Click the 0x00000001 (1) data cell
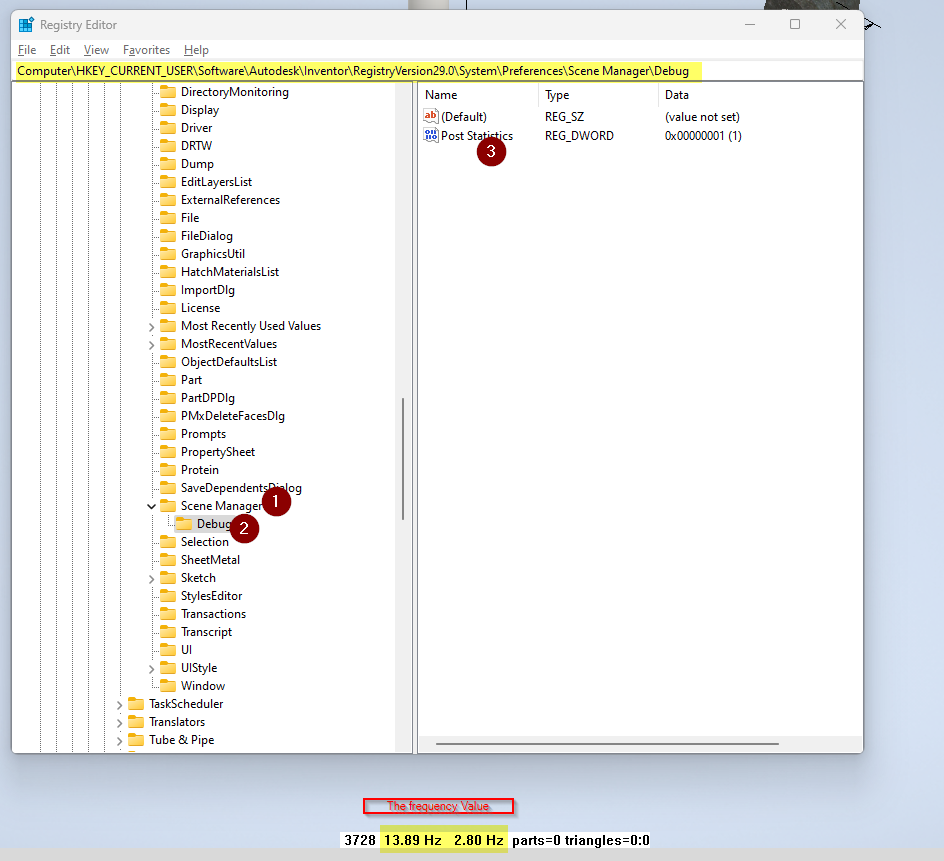The width and height of the screenshot is (944, 861). click(x=703, y=136)
